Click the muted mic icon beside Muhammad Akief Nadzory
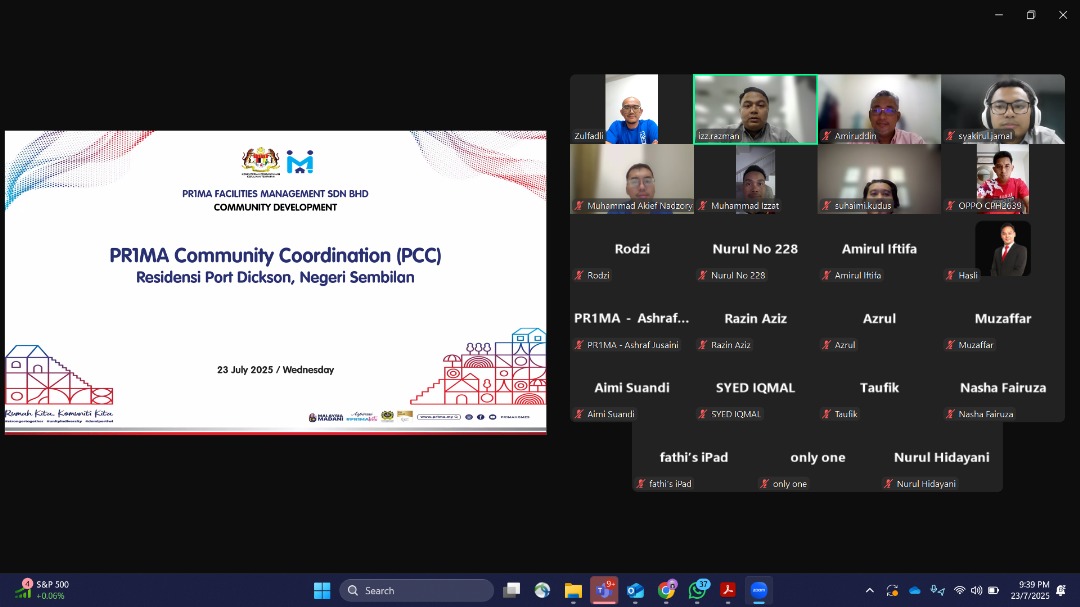The width and height of the screenshot is (1080, 607). pyautogui.click(x=579, y=205)
